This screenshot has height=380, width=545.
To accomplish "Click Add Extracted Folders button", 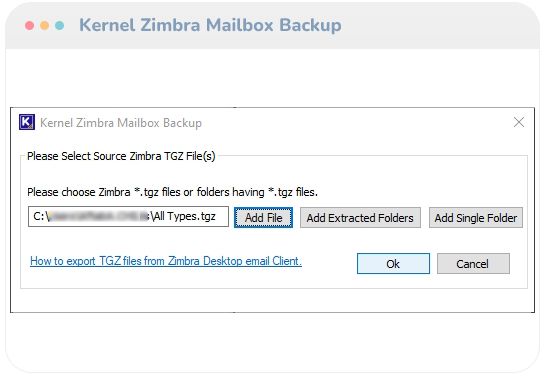I will 360,218.
